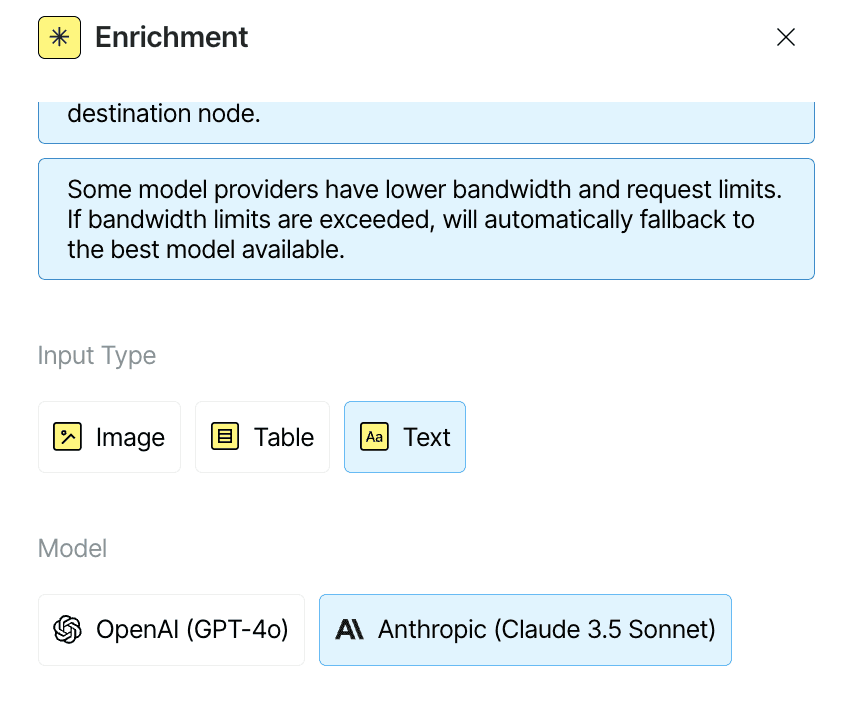The width and height of the screenshot is (850, 704).
Task: Choose the Anthropic (Claude 3.5 Sonnet) model
Action: tap(525, 630)
